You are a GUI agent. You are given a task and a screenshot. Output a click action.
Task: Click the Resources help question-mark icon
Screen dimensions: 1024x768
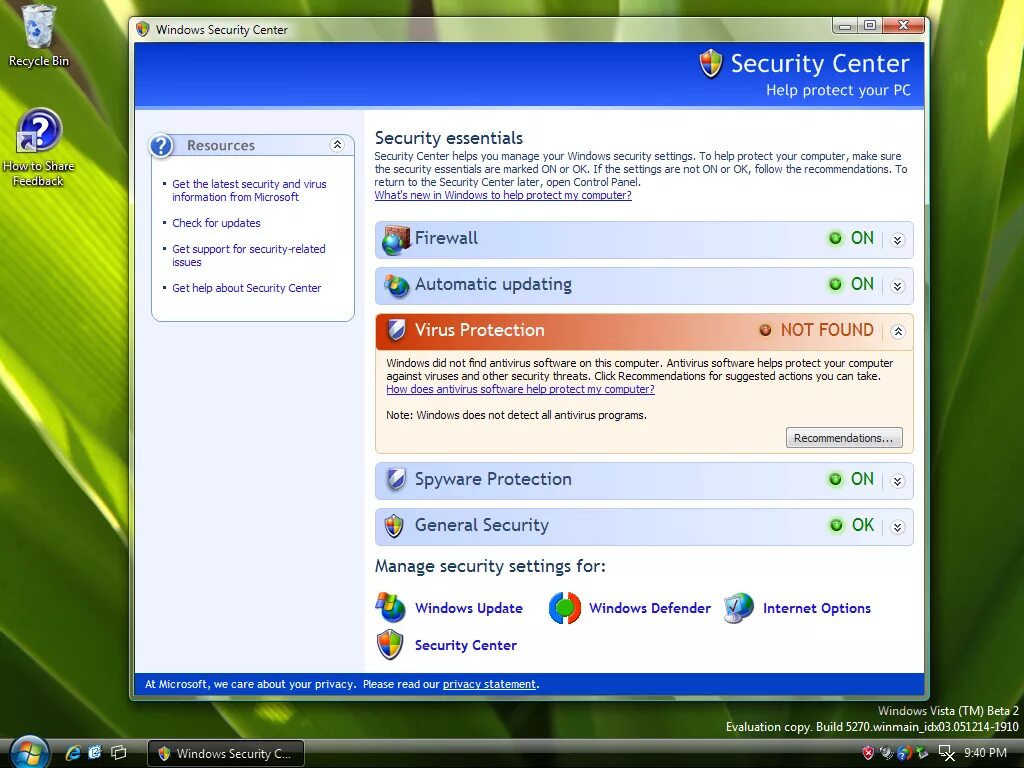click(161, 146)
